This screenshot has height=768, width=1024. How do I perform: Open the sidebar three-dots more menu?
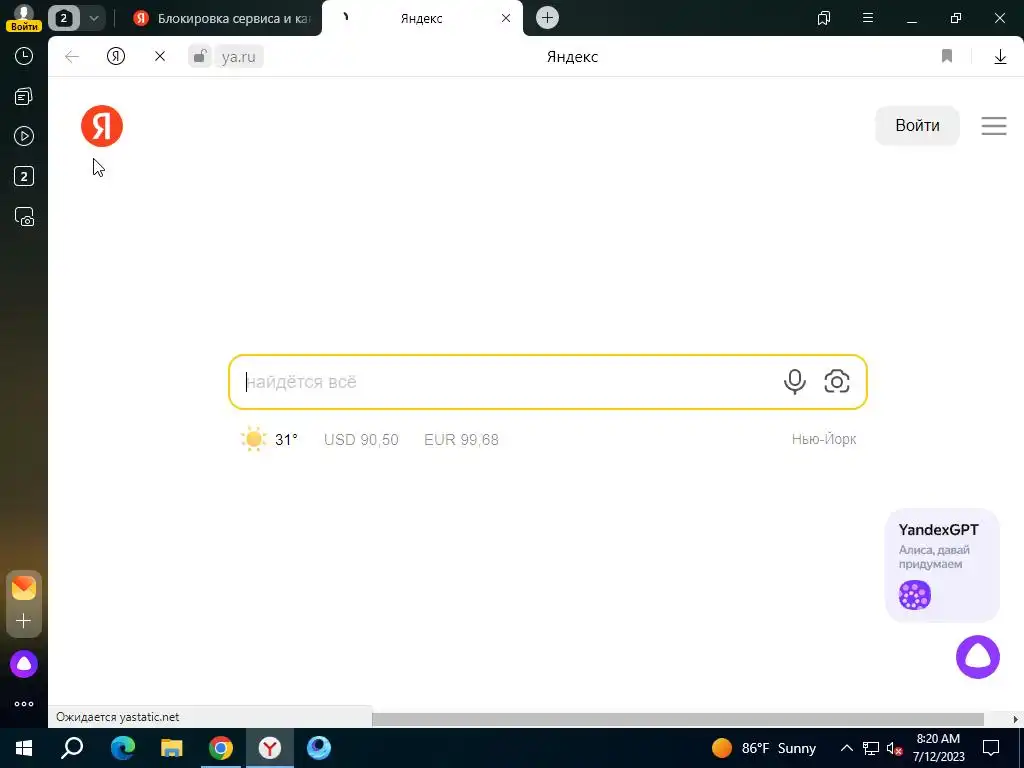coord(24,704)
